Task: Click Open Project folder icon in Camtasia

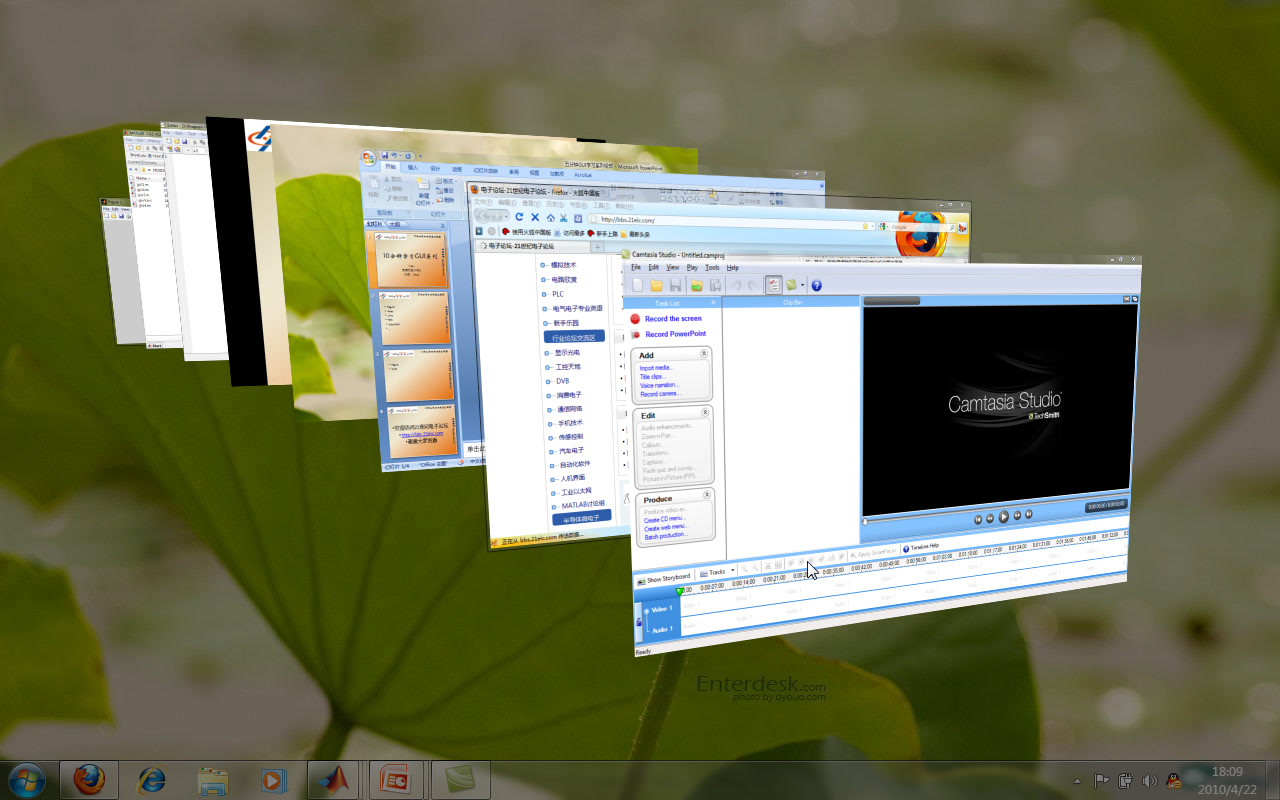Action: (657, 285)
